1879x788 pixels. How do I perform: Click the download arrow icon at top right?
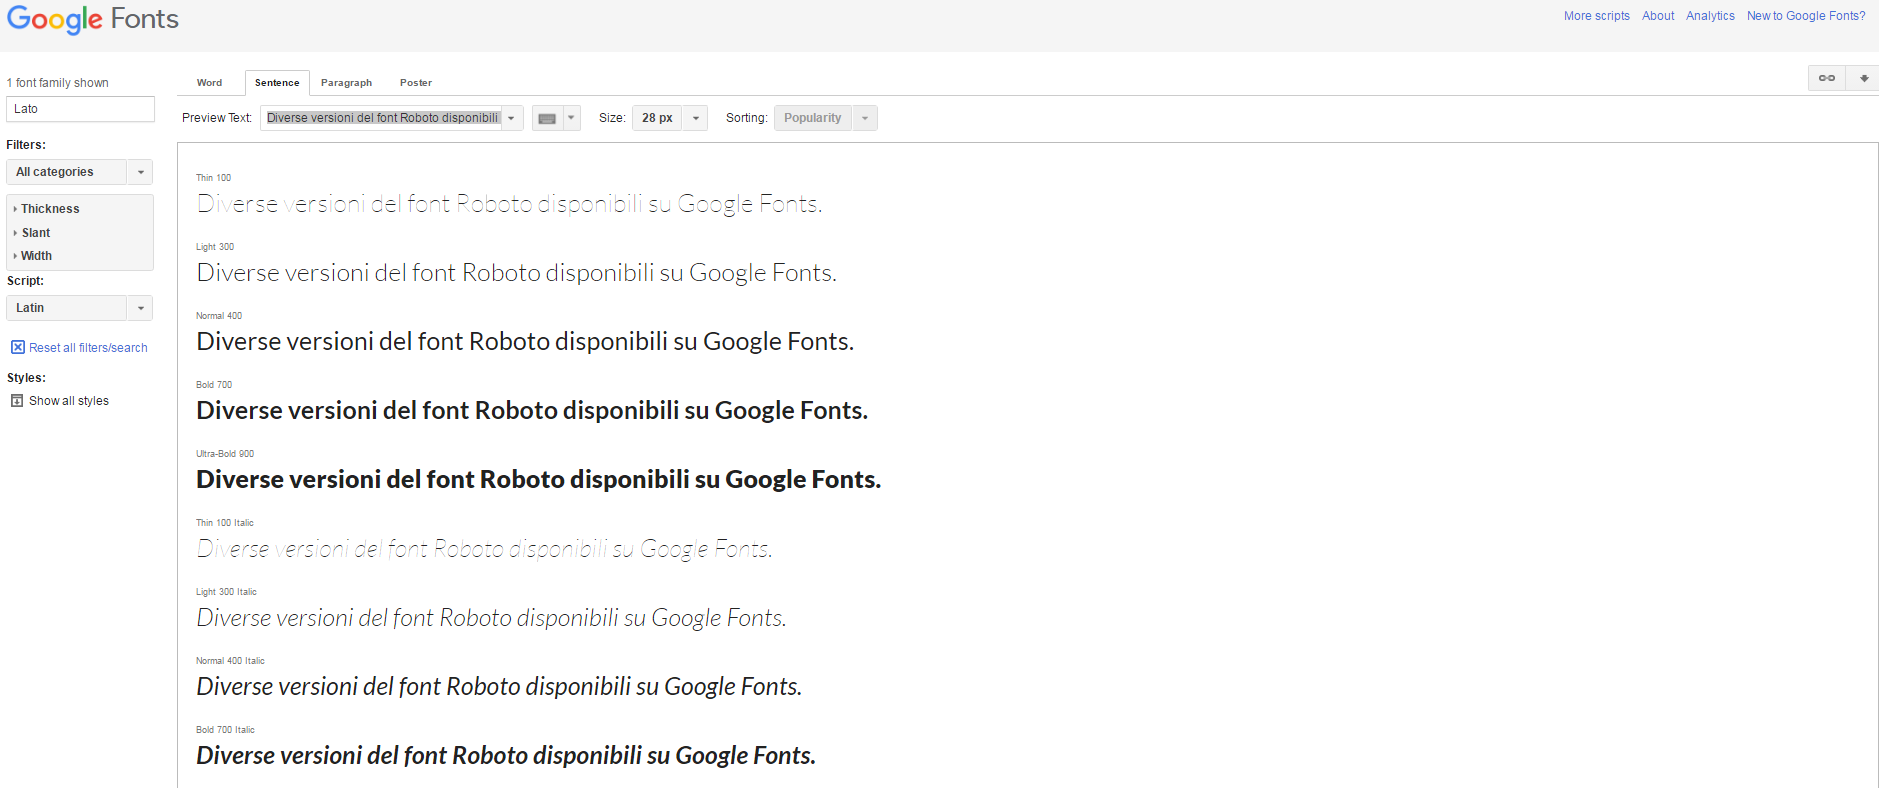pos(1863,78)
